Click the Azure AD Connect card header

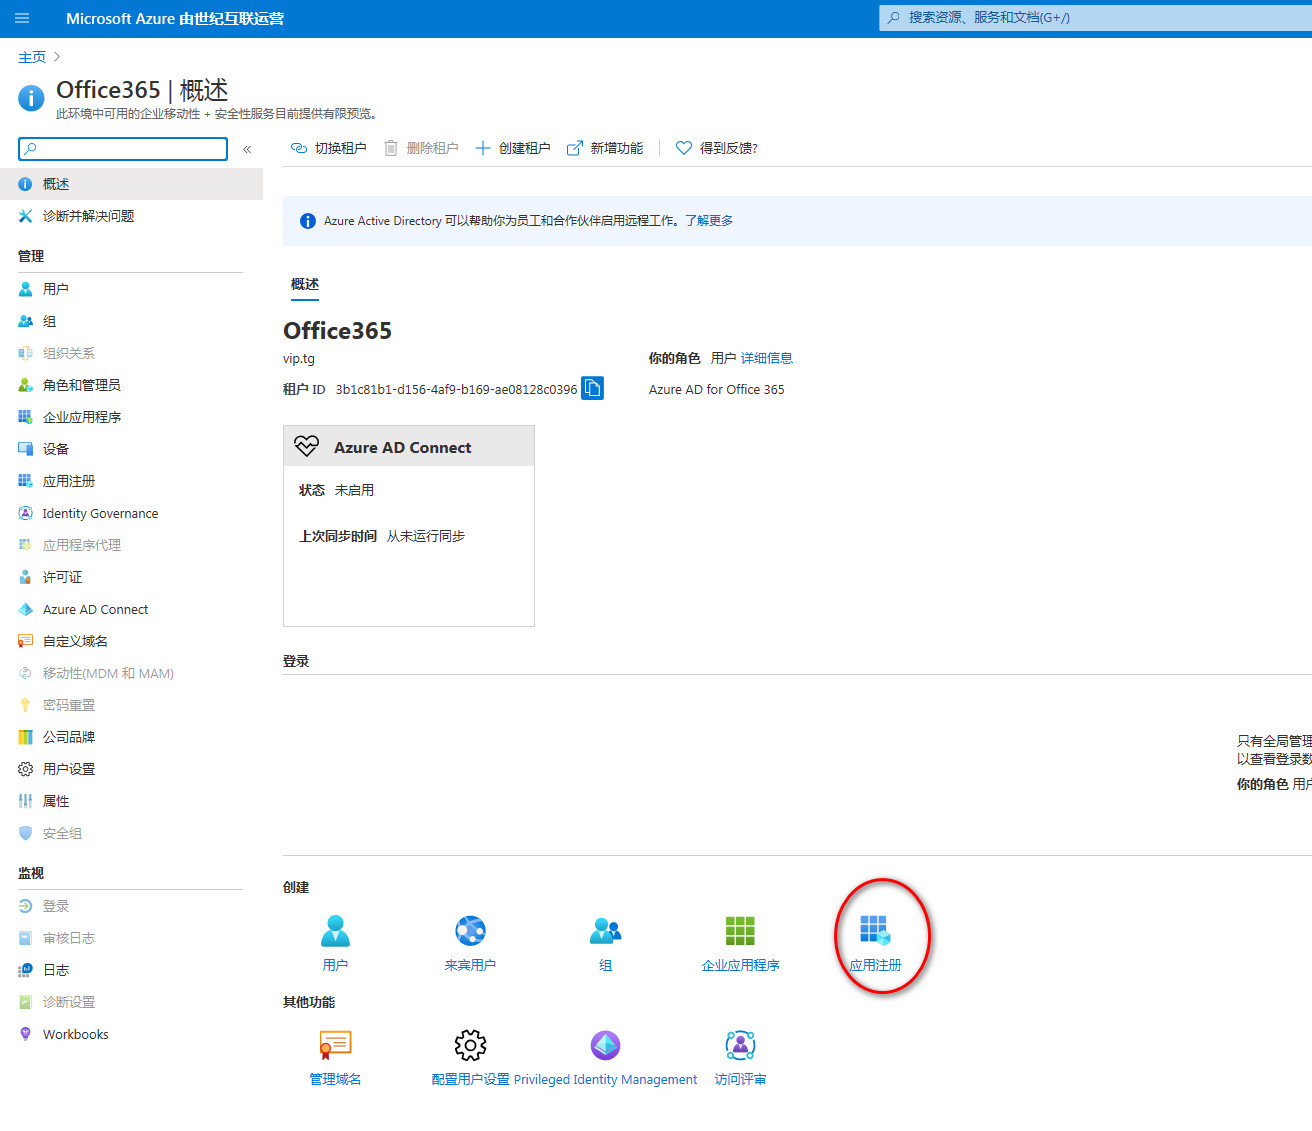pyautogui.click(x=409, y=446)
